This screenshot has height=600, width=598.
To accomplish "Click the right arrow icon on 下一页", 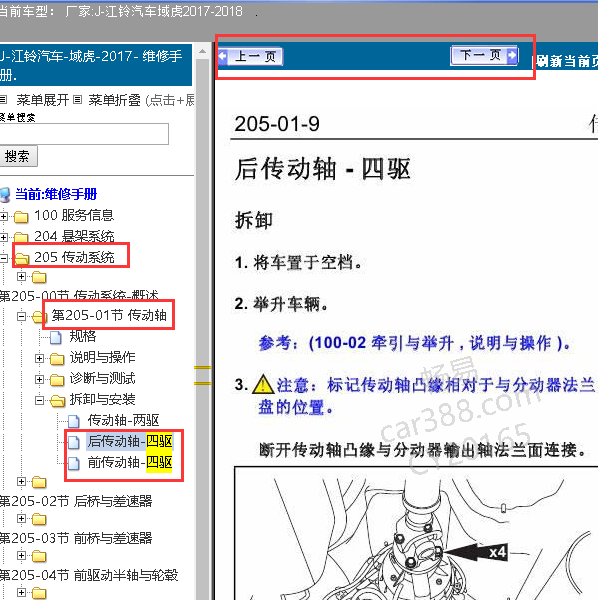I will 512,55.
